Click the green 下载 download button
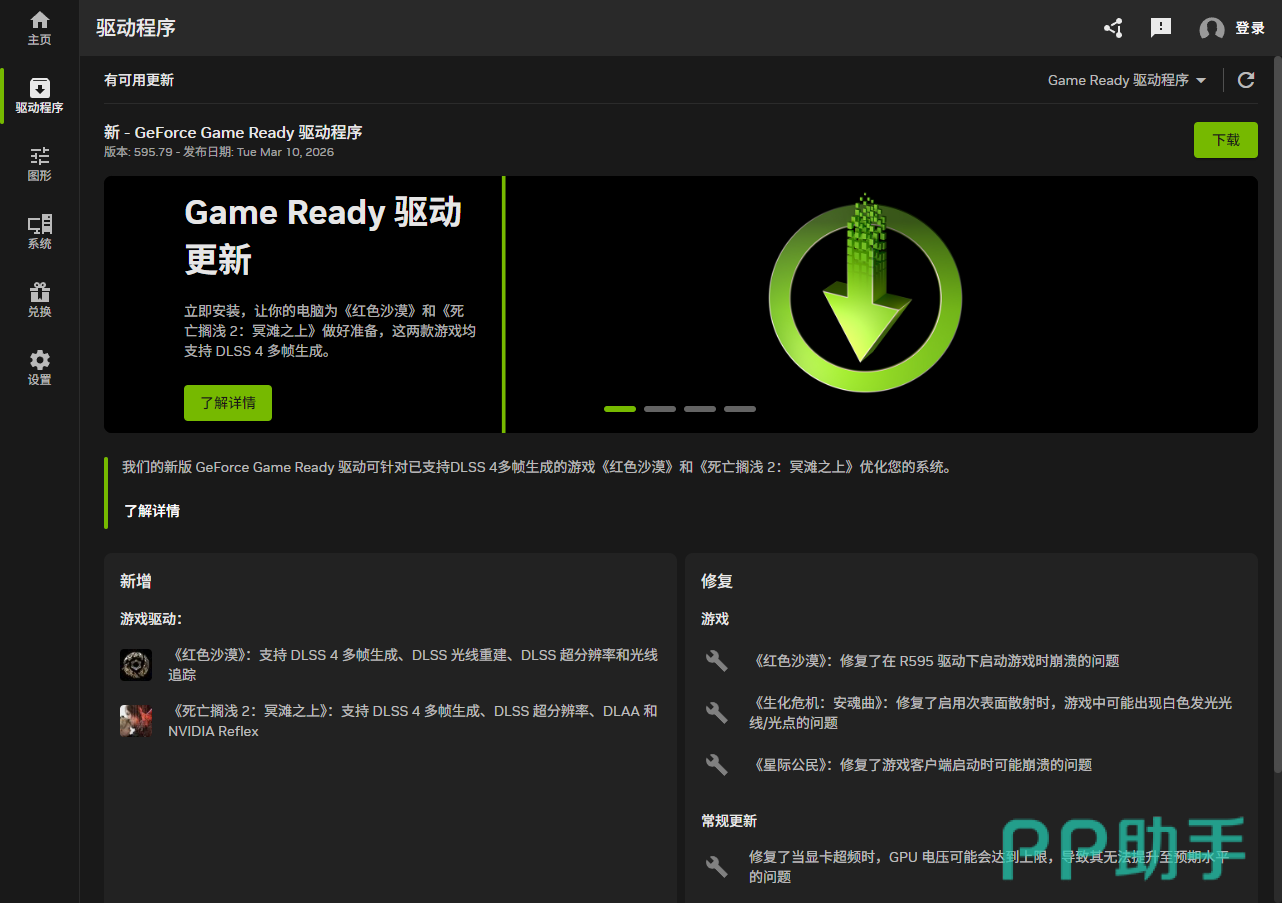Image resolution: width=1282 pixels, height=903 pixels. point(1225,140)
